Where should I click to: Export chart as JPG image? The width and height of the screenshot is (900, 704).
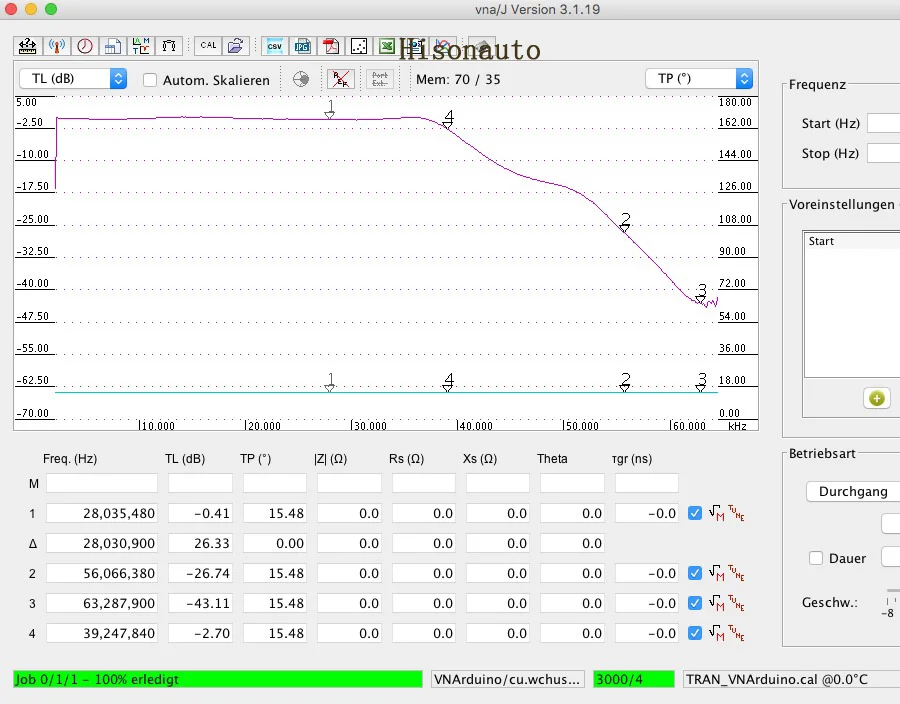pyautogui.click(x=302, y=46)
